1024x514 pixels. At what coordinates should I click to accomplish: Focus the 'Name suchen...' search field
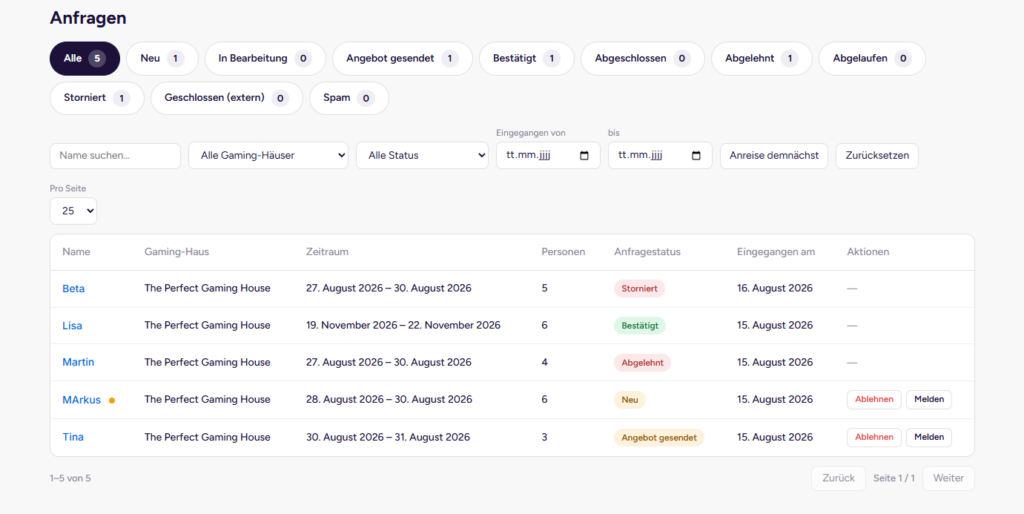(x=115, y=156)
